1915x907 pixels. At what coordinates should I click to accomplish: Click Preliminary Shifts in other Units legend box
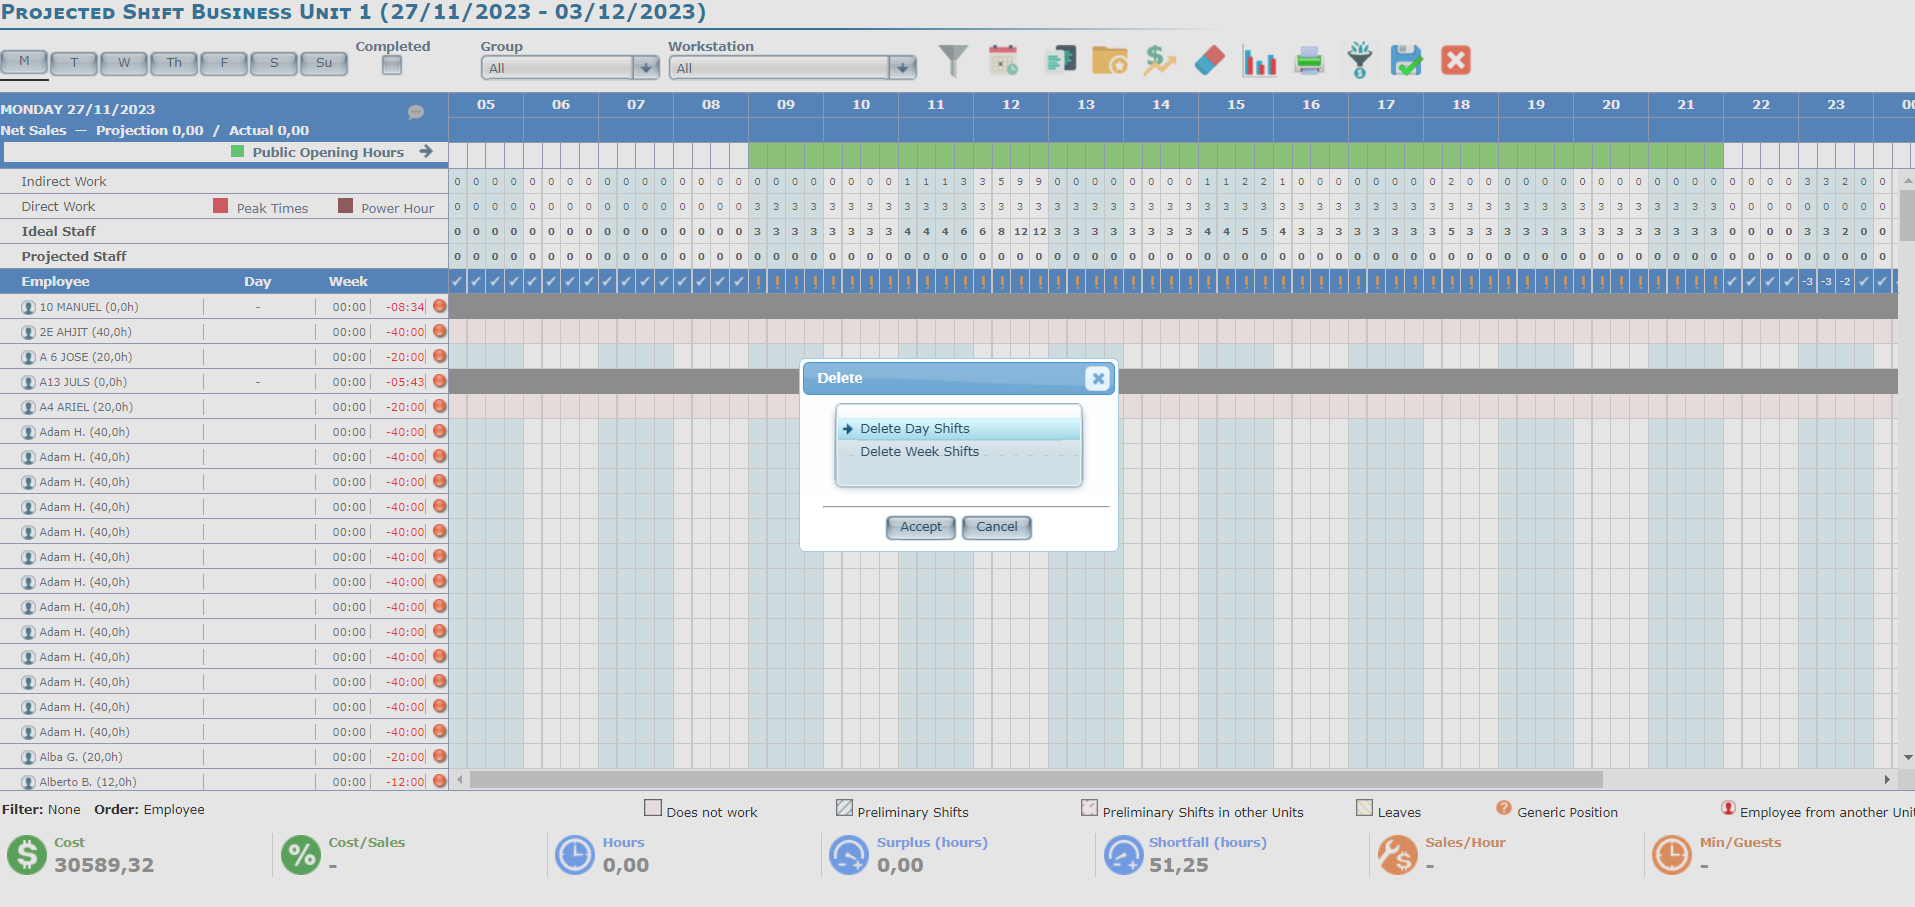(1089, 807)
